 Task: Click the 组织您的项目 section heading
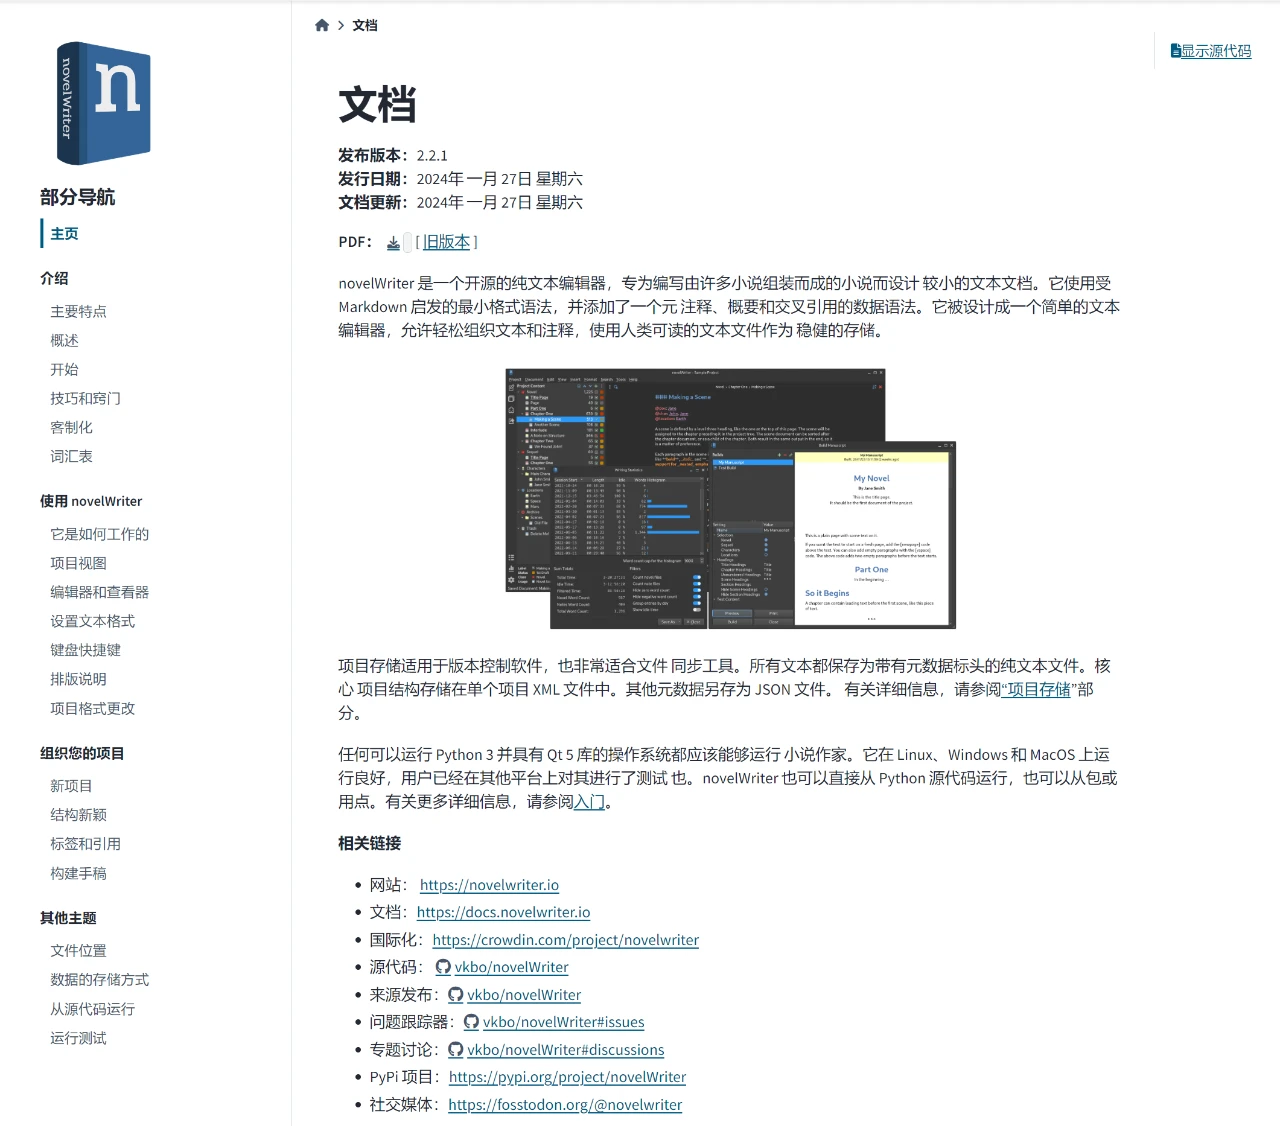point(82,754)
